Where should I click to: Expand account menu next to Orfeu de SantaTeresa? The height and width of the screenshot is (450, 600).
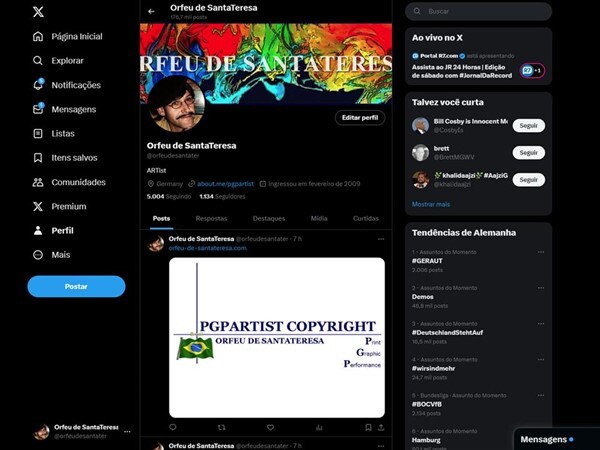(x=127, y=431)
